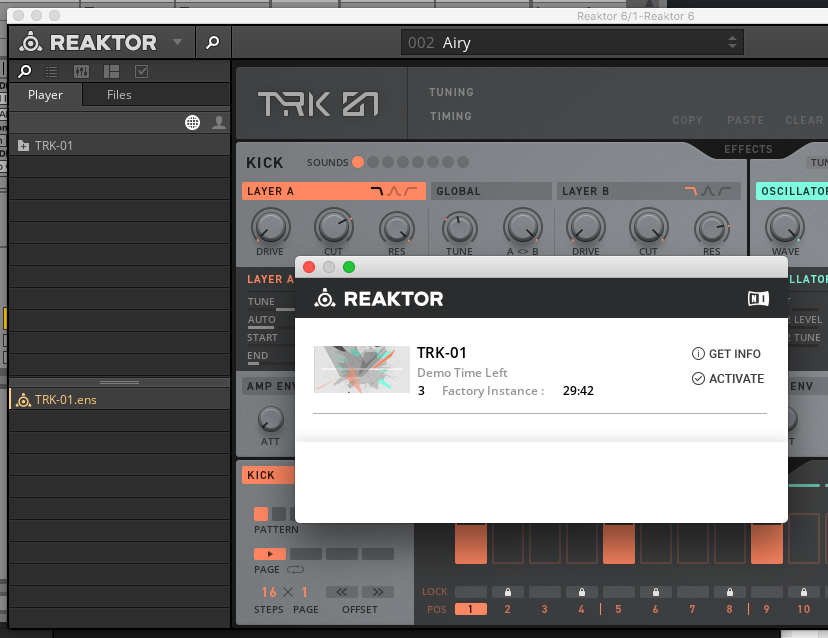The image size is (828, 638).
Task: Click the AMP ENV ATT knob
Action: tap(270, 419)
